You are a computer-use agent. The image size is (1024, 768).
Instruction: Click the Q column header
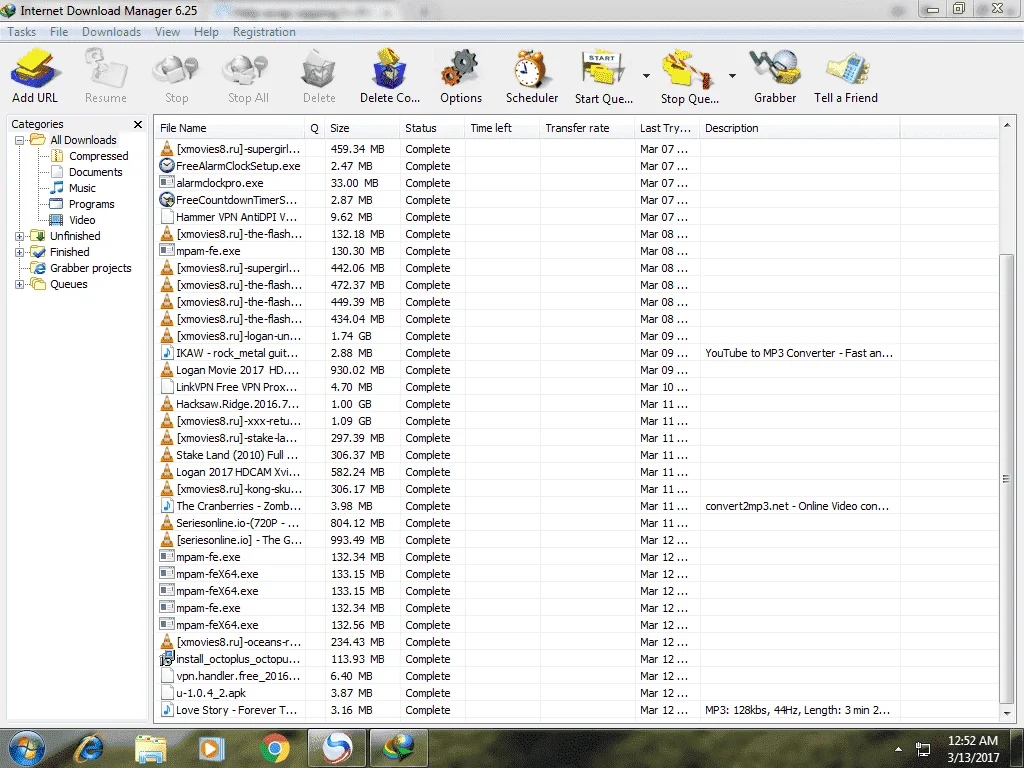point(314,128)
